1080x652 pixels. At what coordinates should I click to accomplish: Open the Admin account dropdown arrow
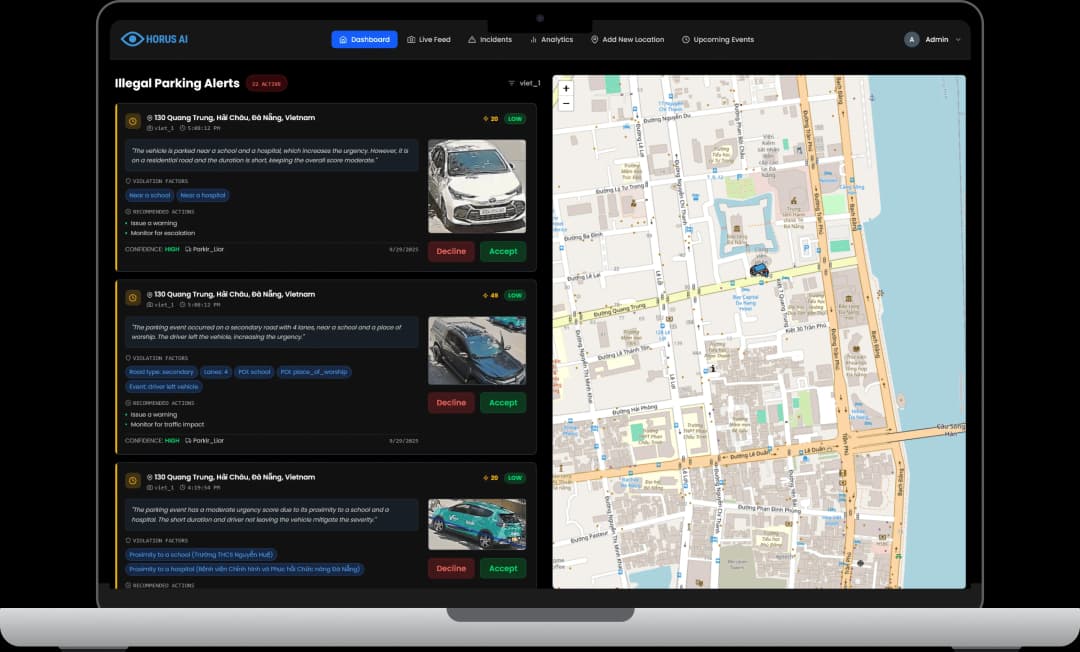coord(959,40)
